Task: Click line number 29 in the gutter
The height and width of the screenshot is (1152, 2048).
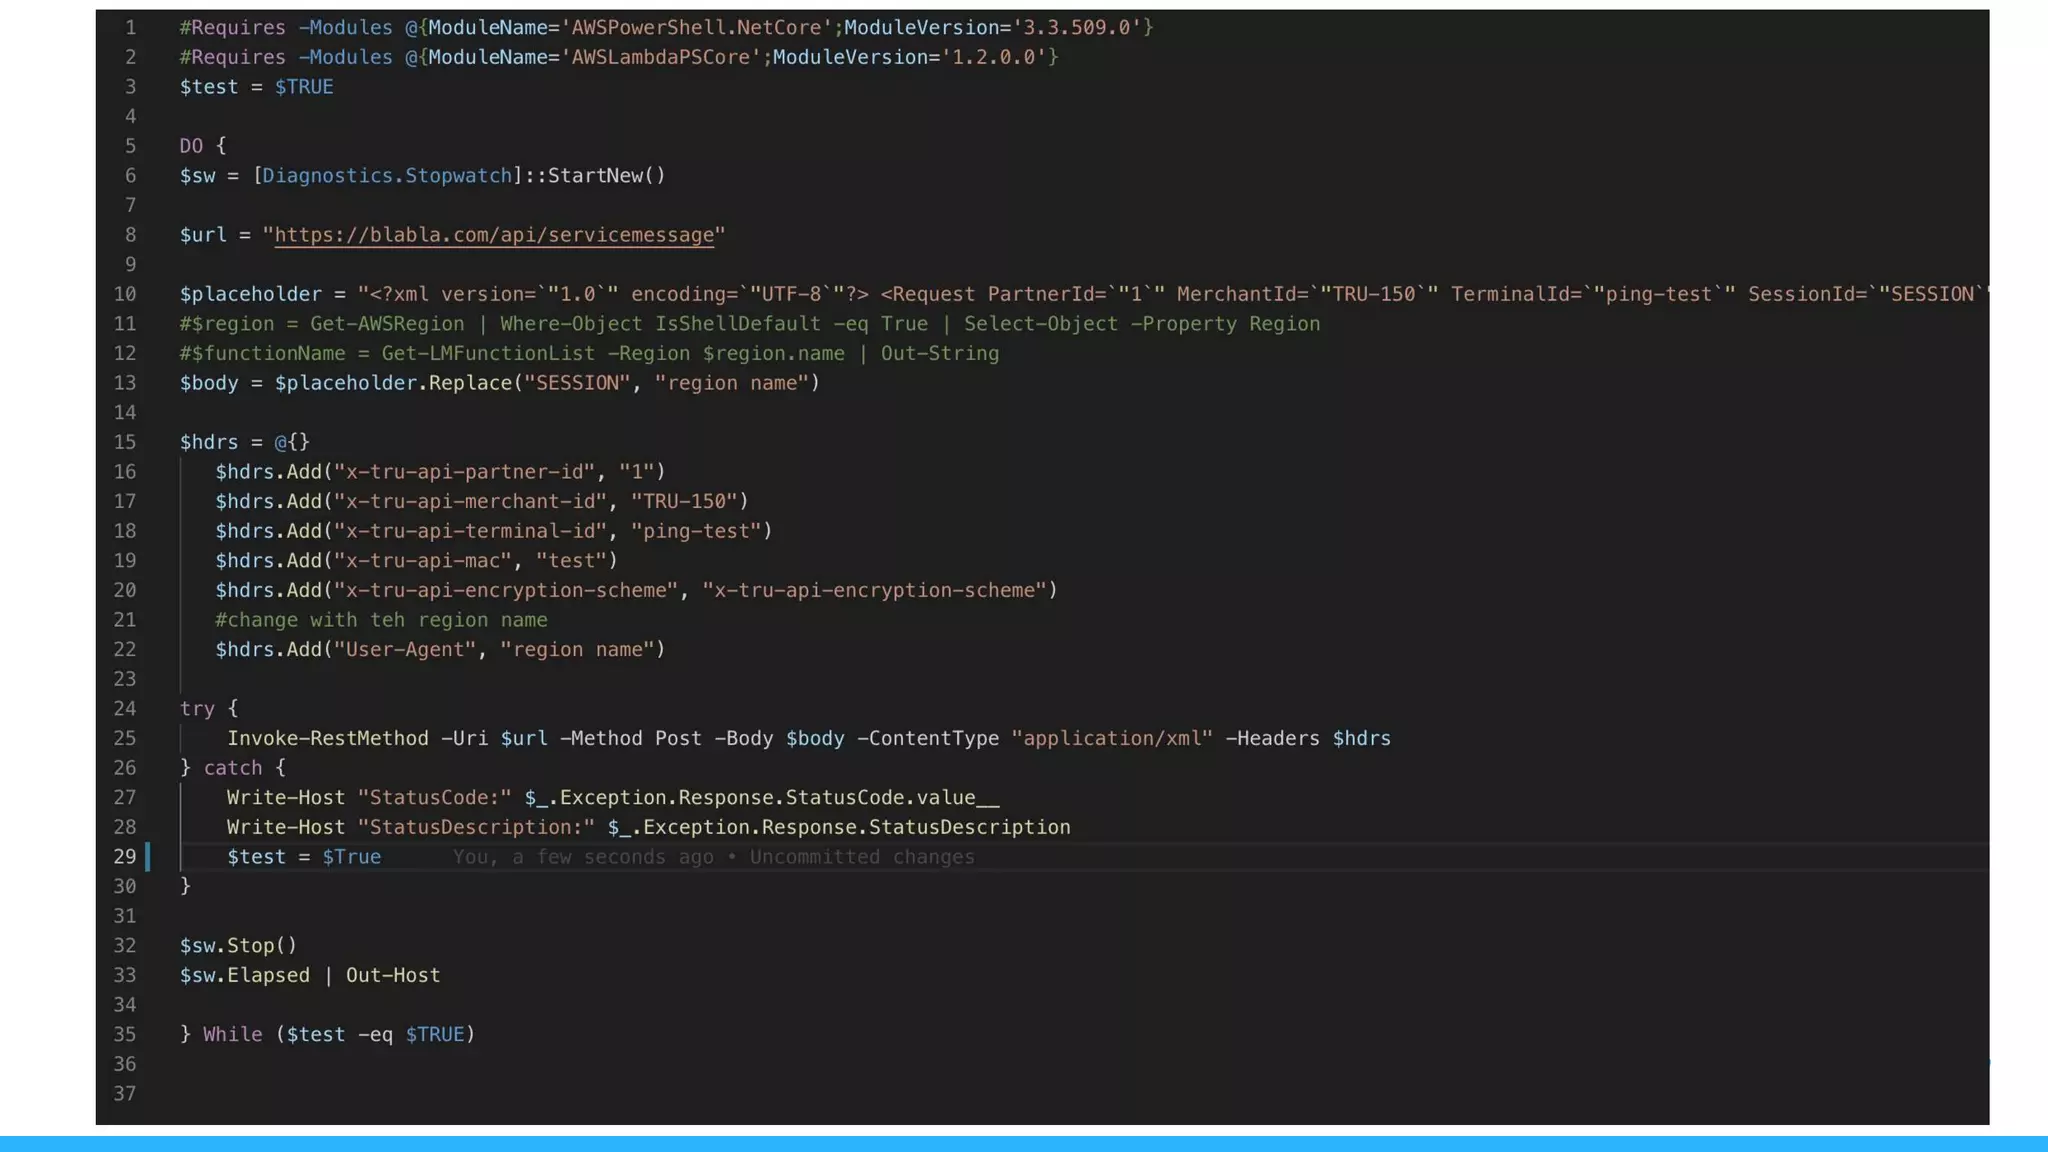Action: [124, 857]
